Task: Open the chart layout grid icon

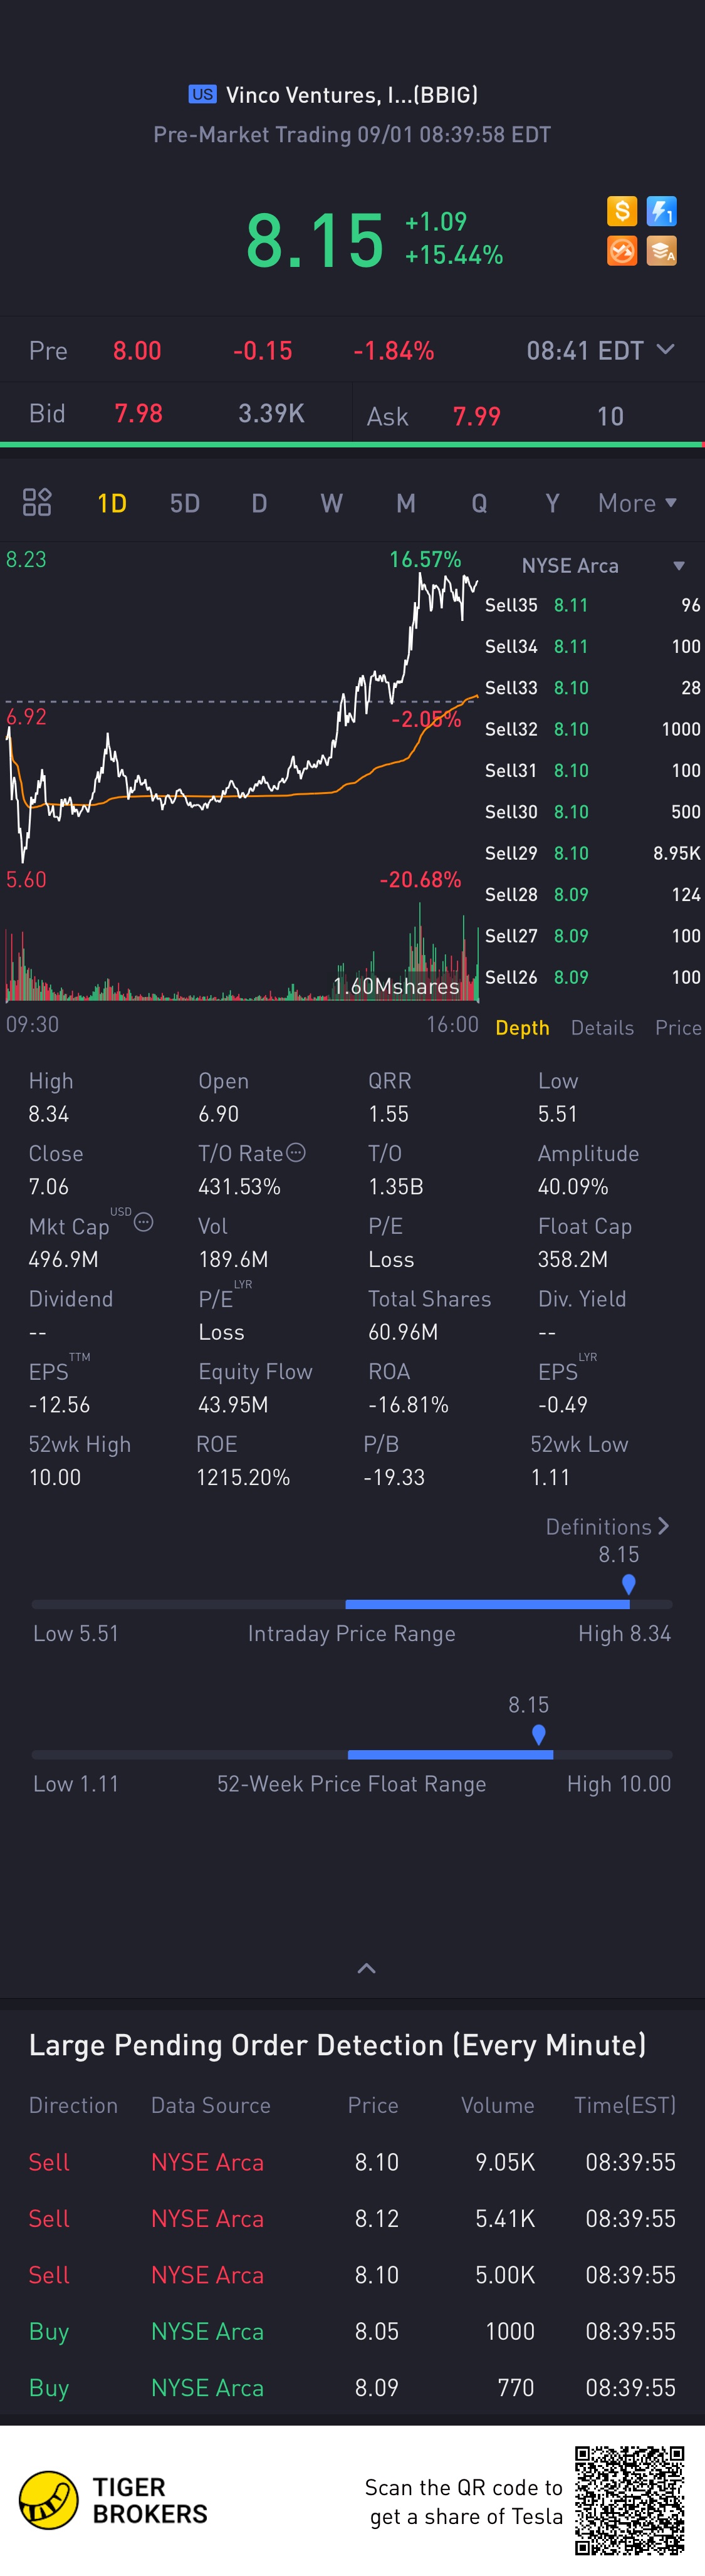Action: (37, 502)
